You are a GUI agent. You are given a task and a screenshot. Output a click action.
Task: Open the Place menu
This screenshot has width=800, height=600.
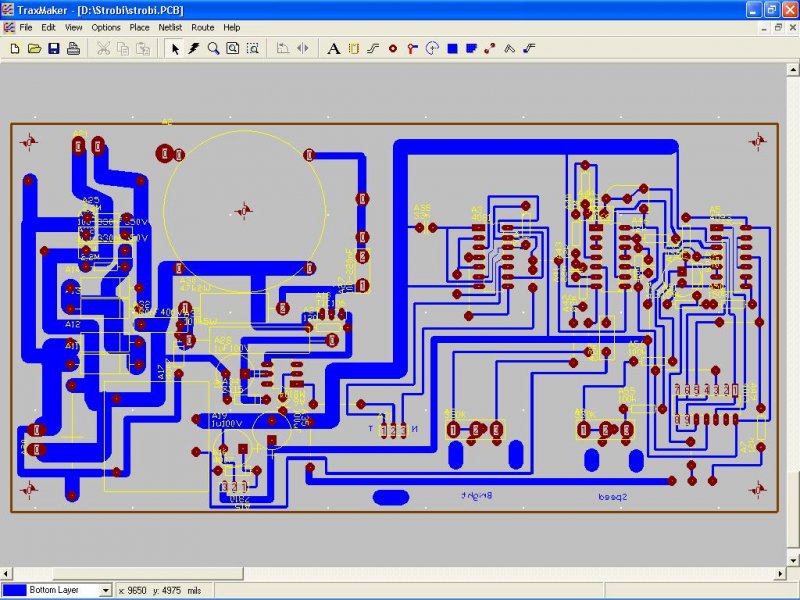click(139, 28)
